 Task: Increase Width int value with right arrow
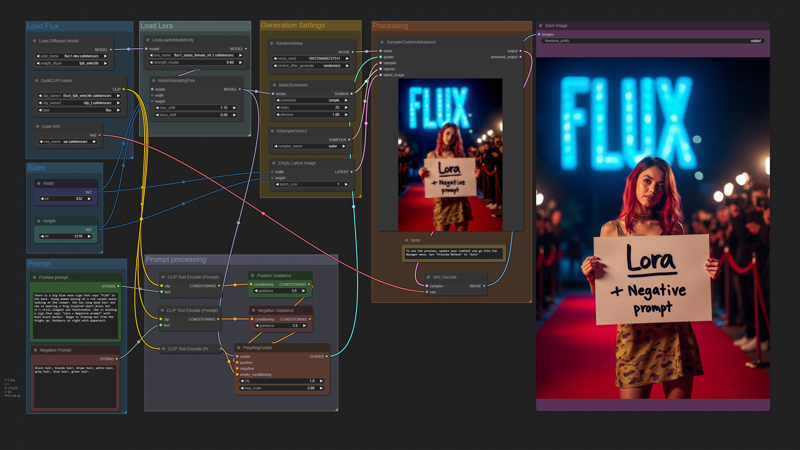click(x=89, y=198)
